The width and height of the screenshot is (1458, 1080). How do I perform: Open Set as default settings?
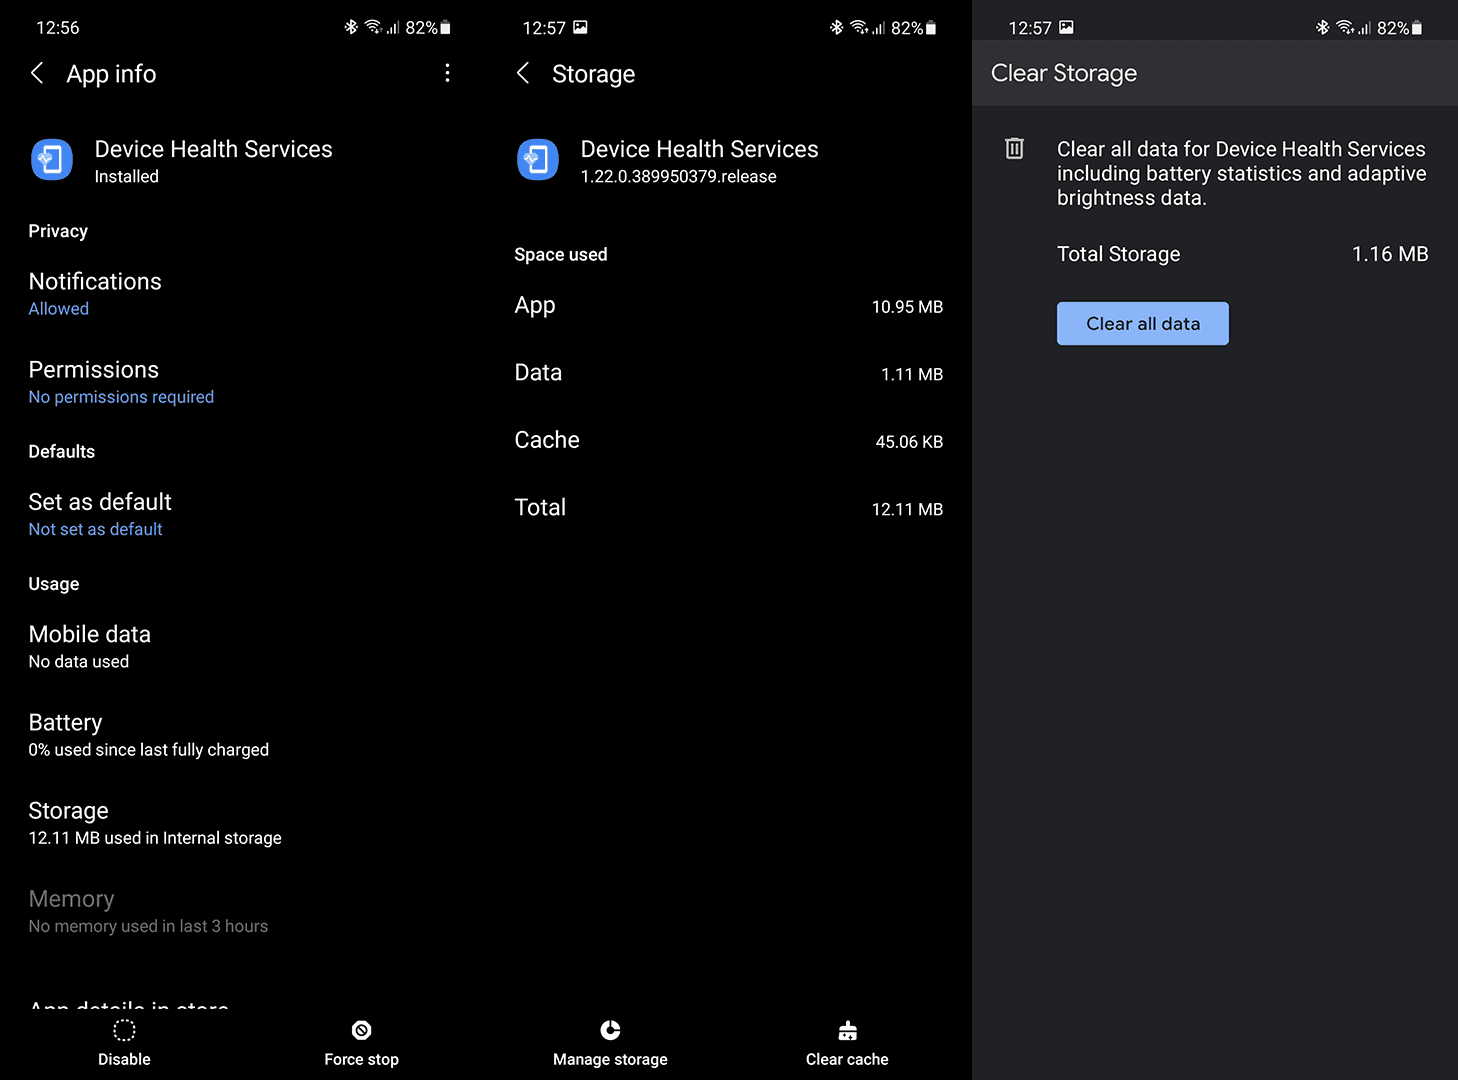243,514
